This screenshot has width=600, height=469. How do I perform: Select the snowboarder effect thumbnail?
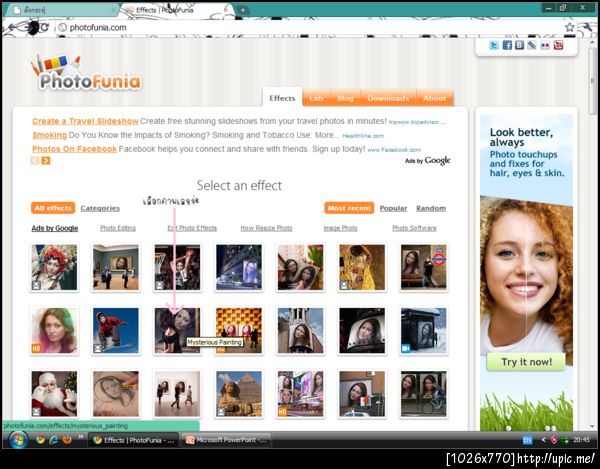116,330
